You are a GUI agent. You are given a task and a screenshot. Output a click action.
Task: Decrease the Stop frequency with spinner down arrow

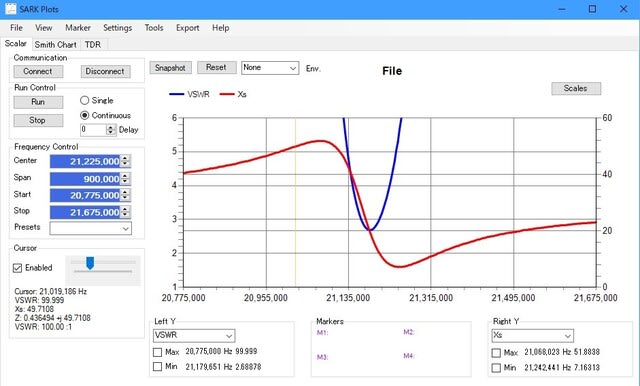126,215
